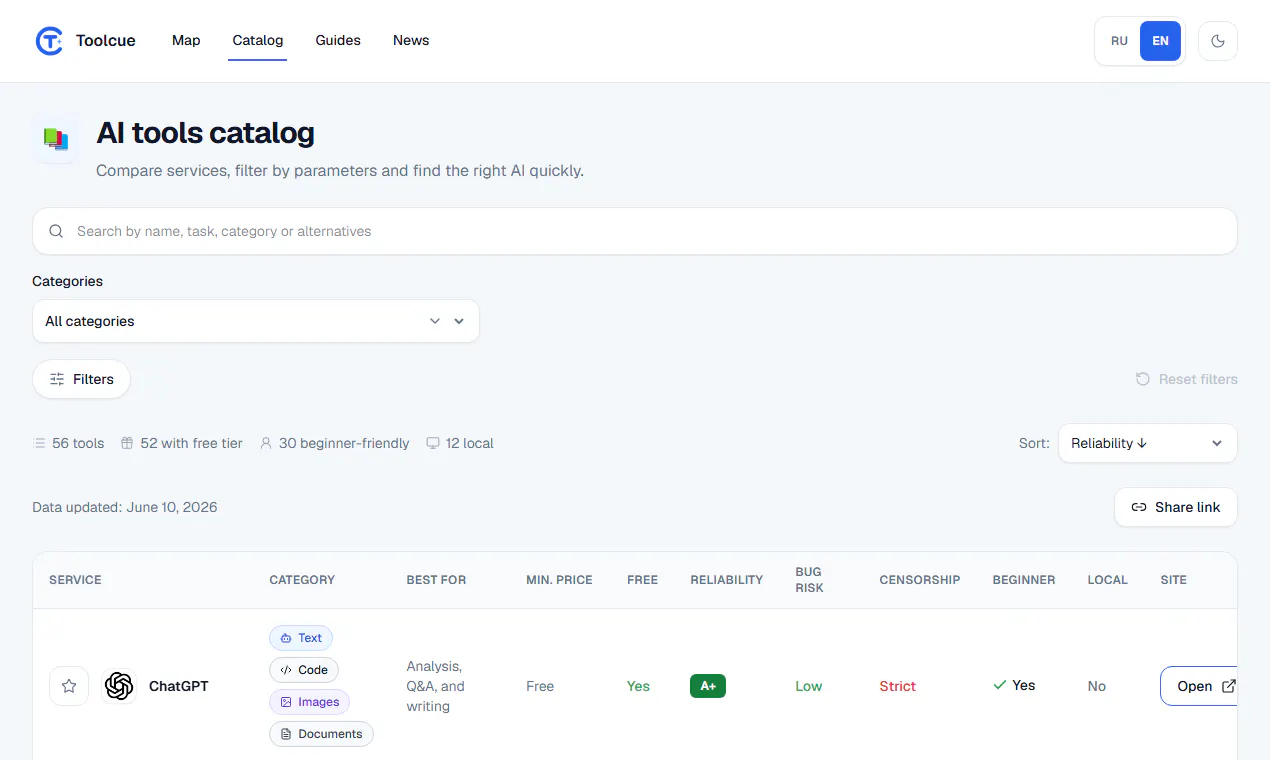Select the Images category tag
This screenshot has width=1270, height=760.
click(x=310, y=702)
